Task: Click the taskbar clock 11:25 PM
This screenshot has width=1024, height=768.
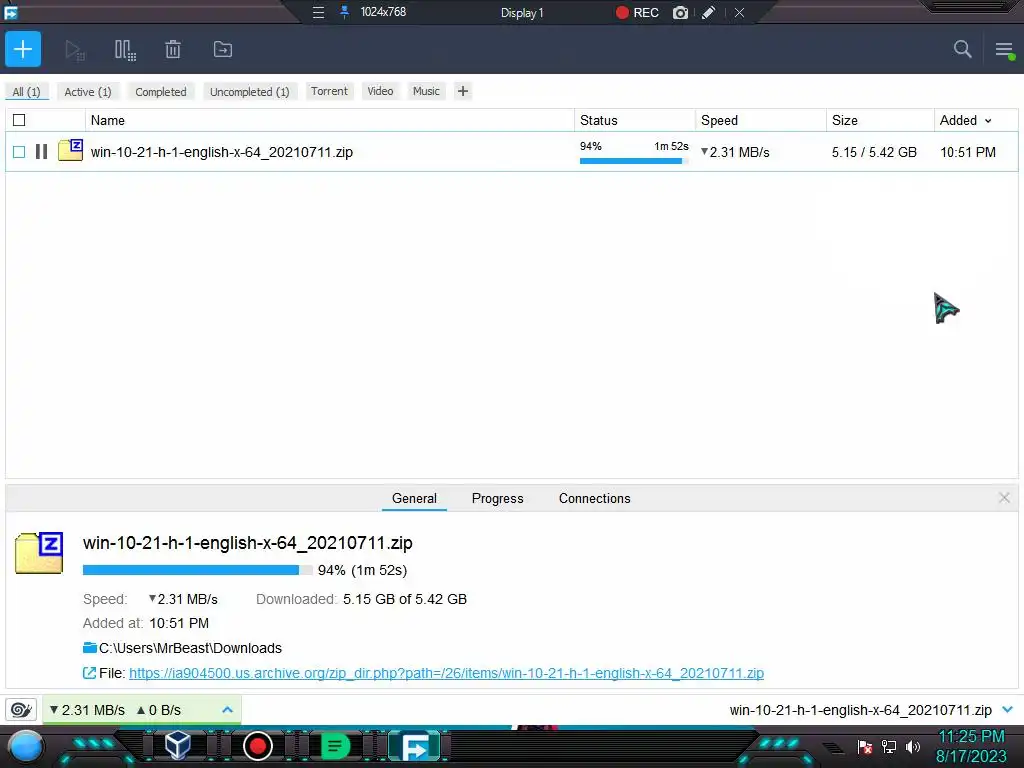Action: click(971, 737)
